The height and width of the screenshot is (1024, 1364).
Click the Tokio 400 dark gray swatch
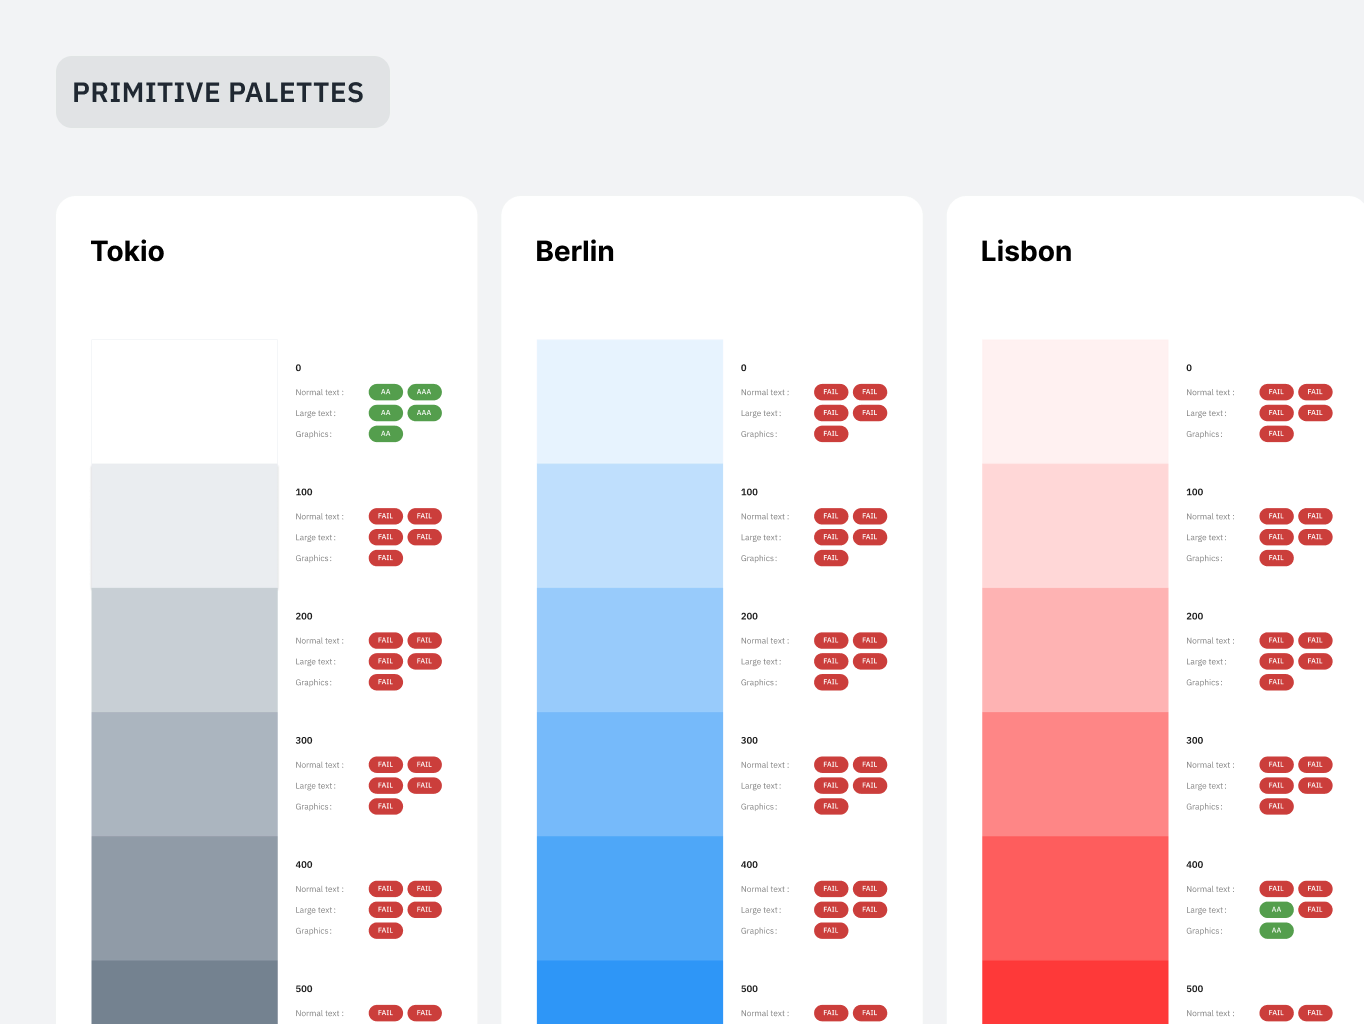[185, 898]
